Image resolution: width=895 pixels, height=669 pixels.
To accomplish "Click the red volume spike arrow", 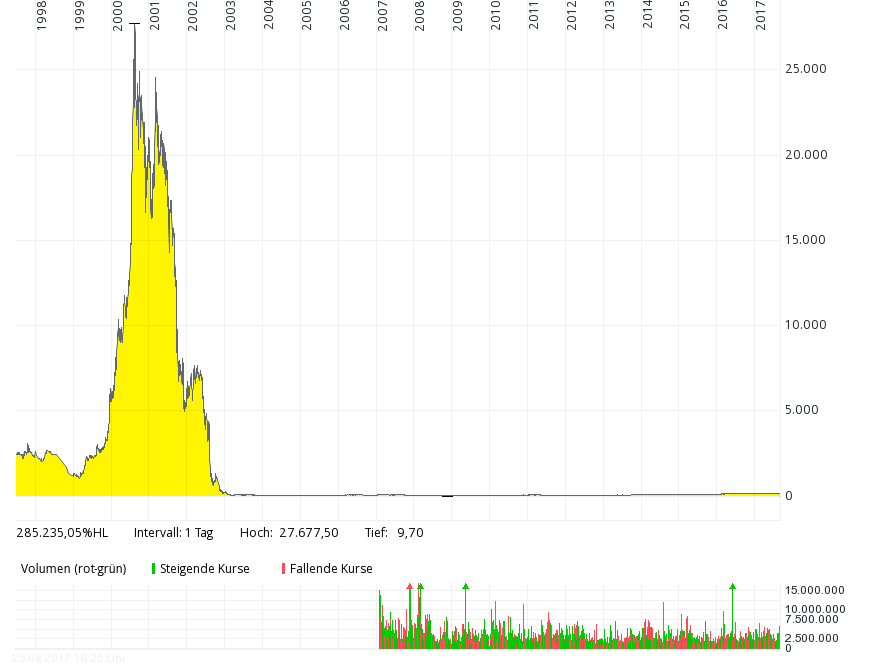I will tap(409, 587).
